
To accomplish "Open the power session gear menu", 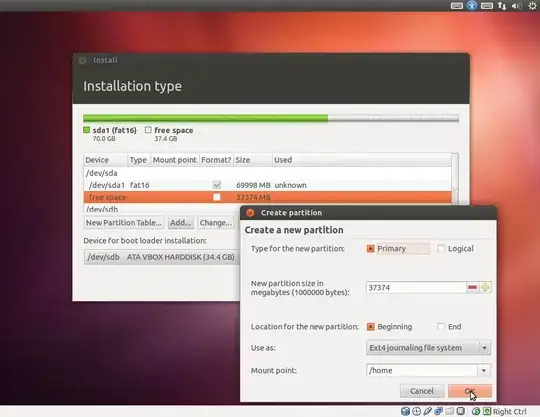I will pyautogui.click(x=532, y=6).
